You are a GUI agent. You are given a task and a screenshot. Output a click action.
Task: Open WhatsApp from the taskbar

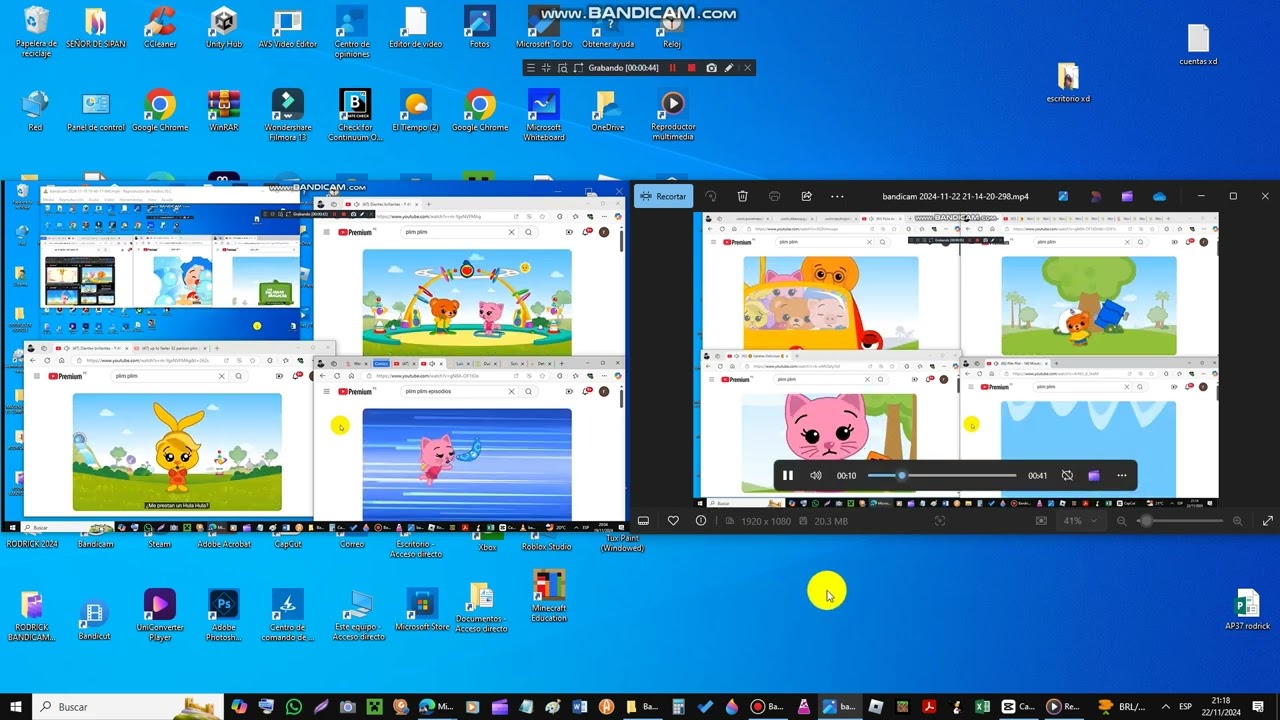tap(294, 707)
